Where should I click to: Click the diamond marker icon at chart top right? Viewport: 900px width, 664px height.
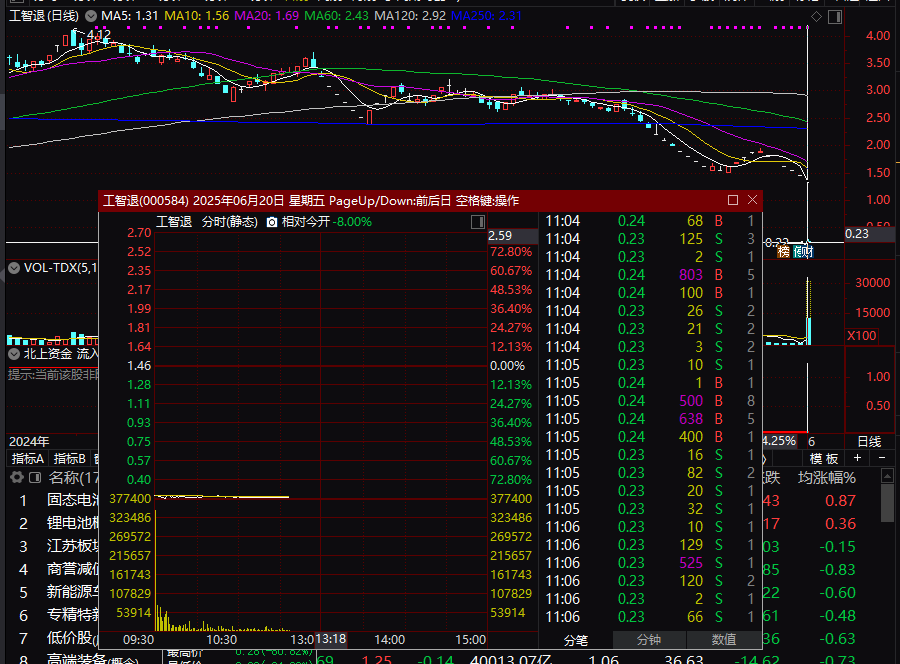pos(816,17)
